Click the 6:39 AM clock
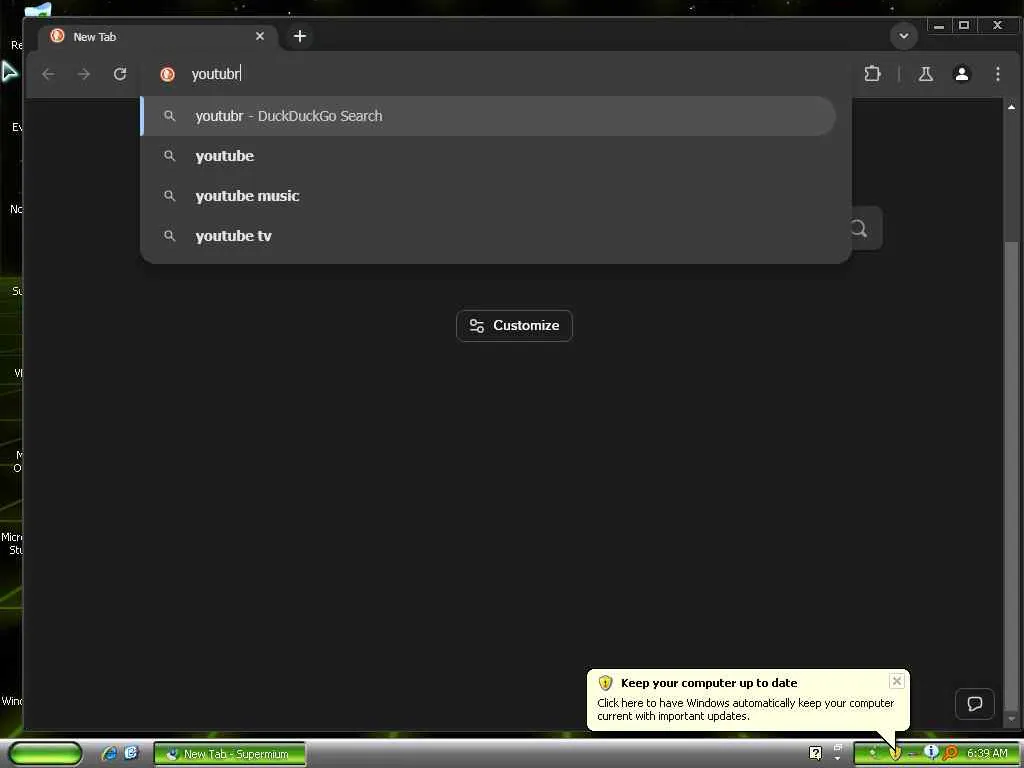The width and height of the screenshot is (1024, 768). pyautogui.click(x=987, y=754)
